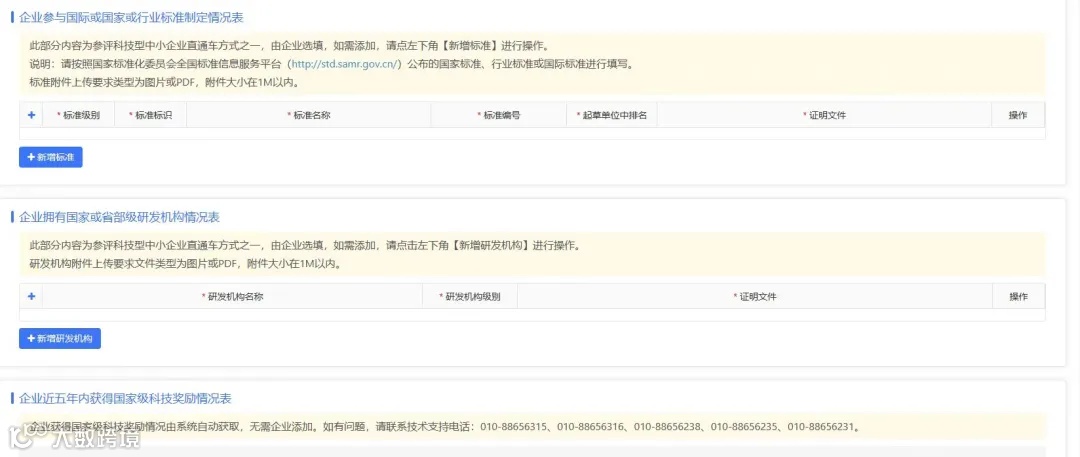Select the 证明文件 header in the R&D institution table
1080x457 pixels.
[x=755, y=296]
